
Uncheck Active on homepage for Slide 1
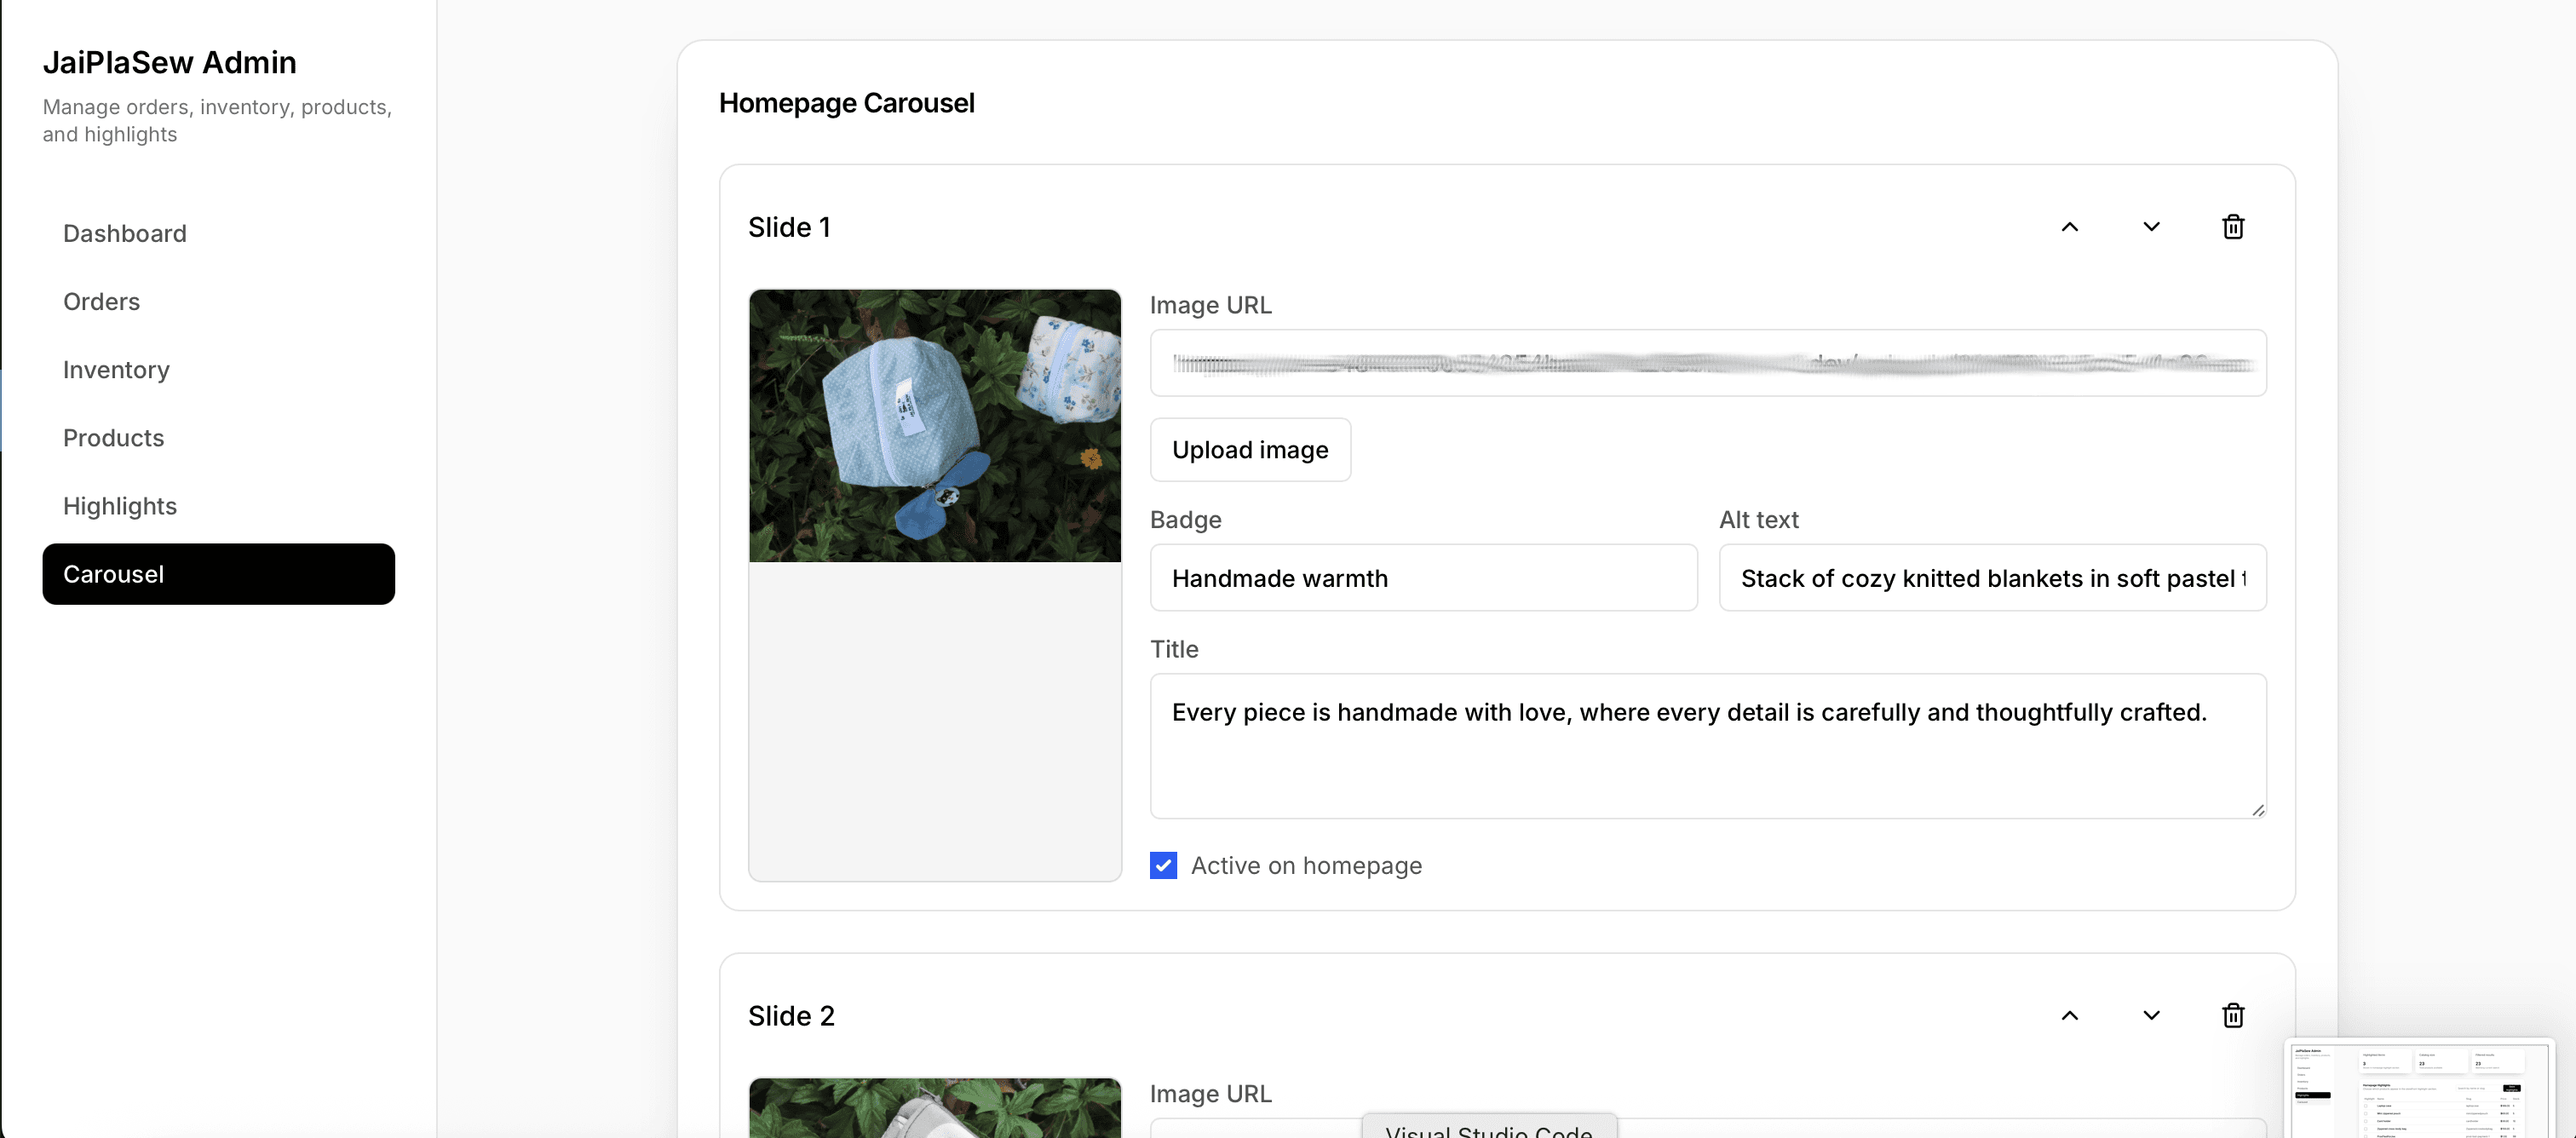(x=1163, y=865)
